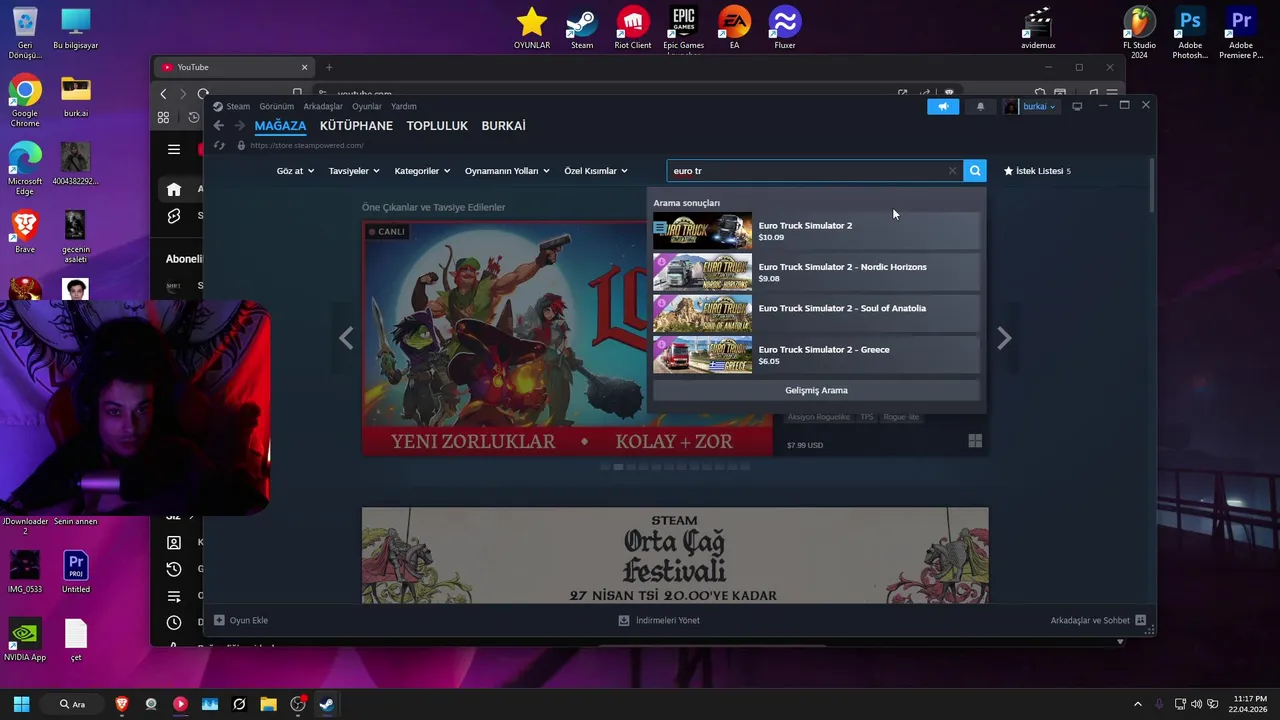Open Arkadaşlar ve Sohbet friends icon
The width and height of the screenshot is (1280, 720).
point(1140,620)
